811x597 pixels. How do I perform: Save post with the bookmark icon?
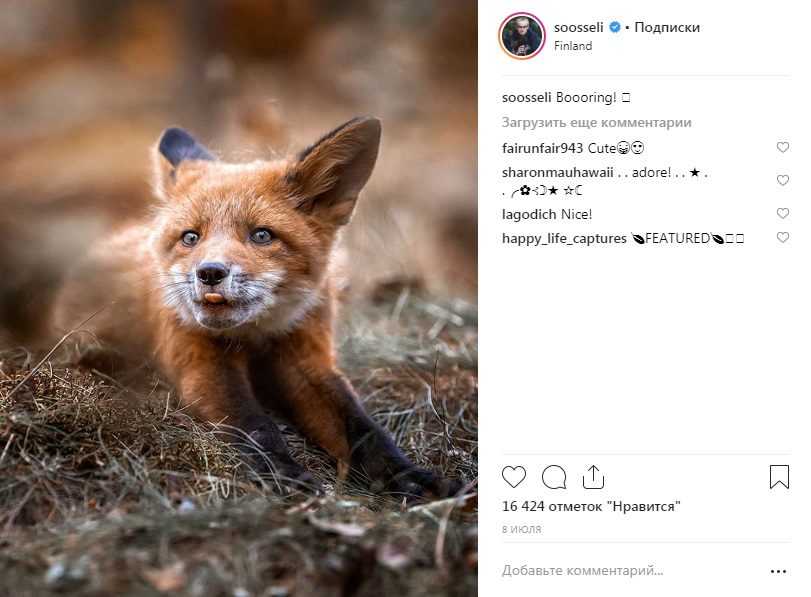click(779, 477)
